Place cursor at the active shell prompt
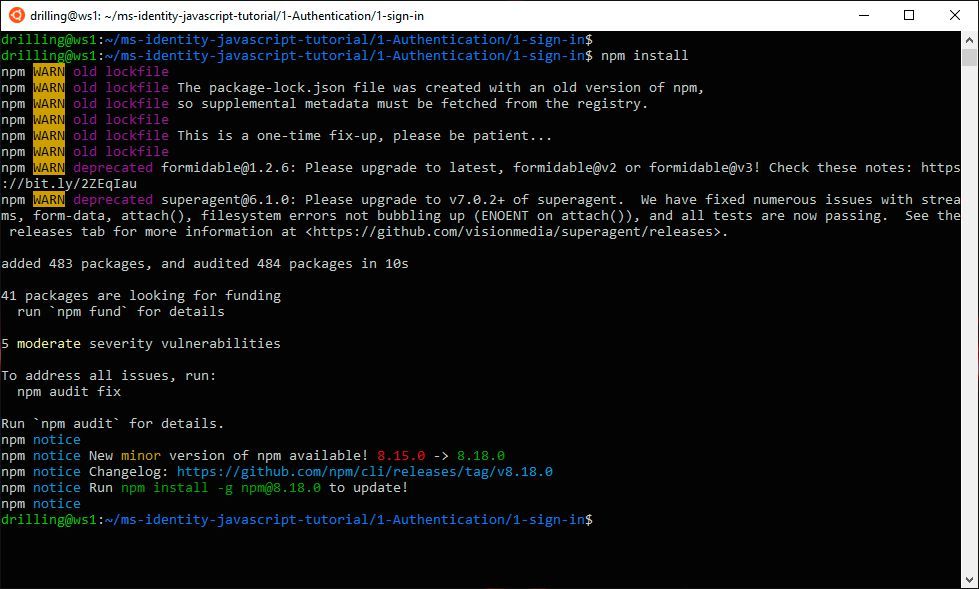The width and height of the screenshot is (979, 589). click(x=600, y=519)
